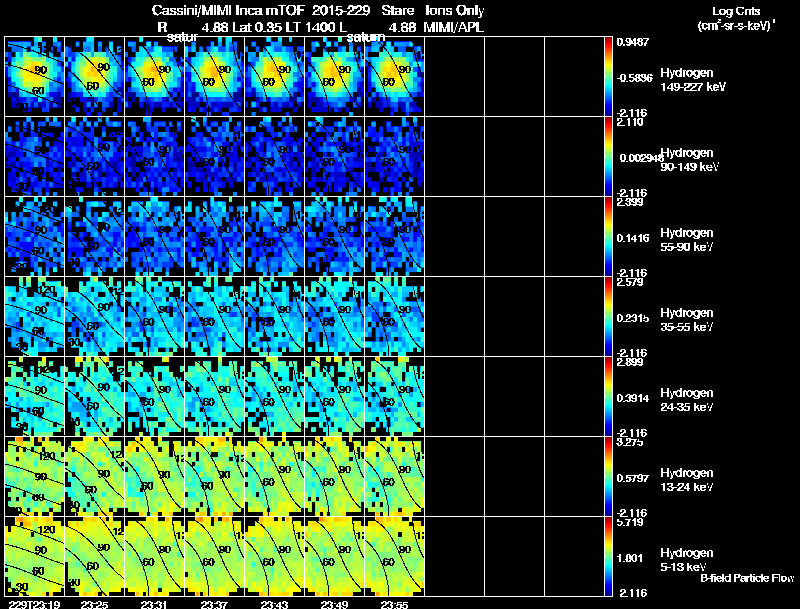Select the 55-90 keV panel at 23:49
This screenshot has height=609, width=800.
click(x=334, y=237)
